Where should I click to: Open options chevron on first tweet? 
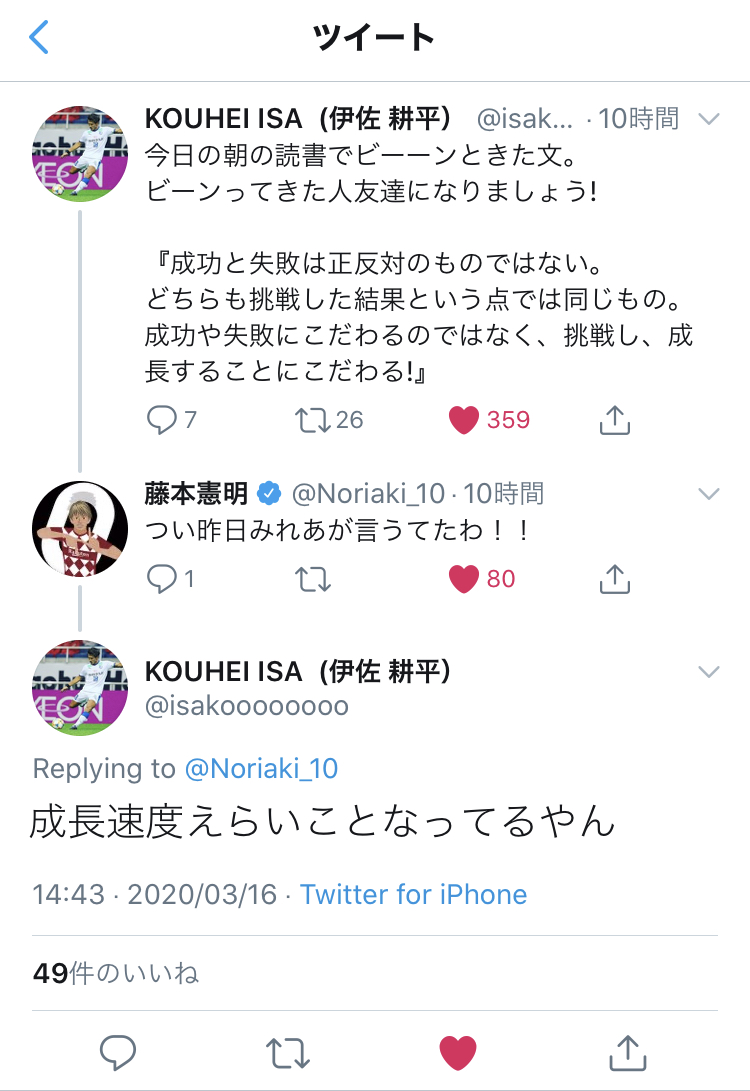point(708,120)
